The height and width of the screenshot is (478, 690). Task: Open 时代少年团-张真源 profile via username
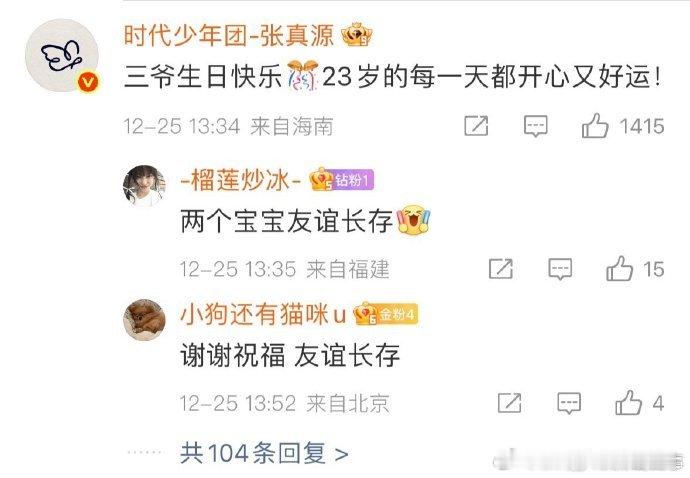(228, 35)
